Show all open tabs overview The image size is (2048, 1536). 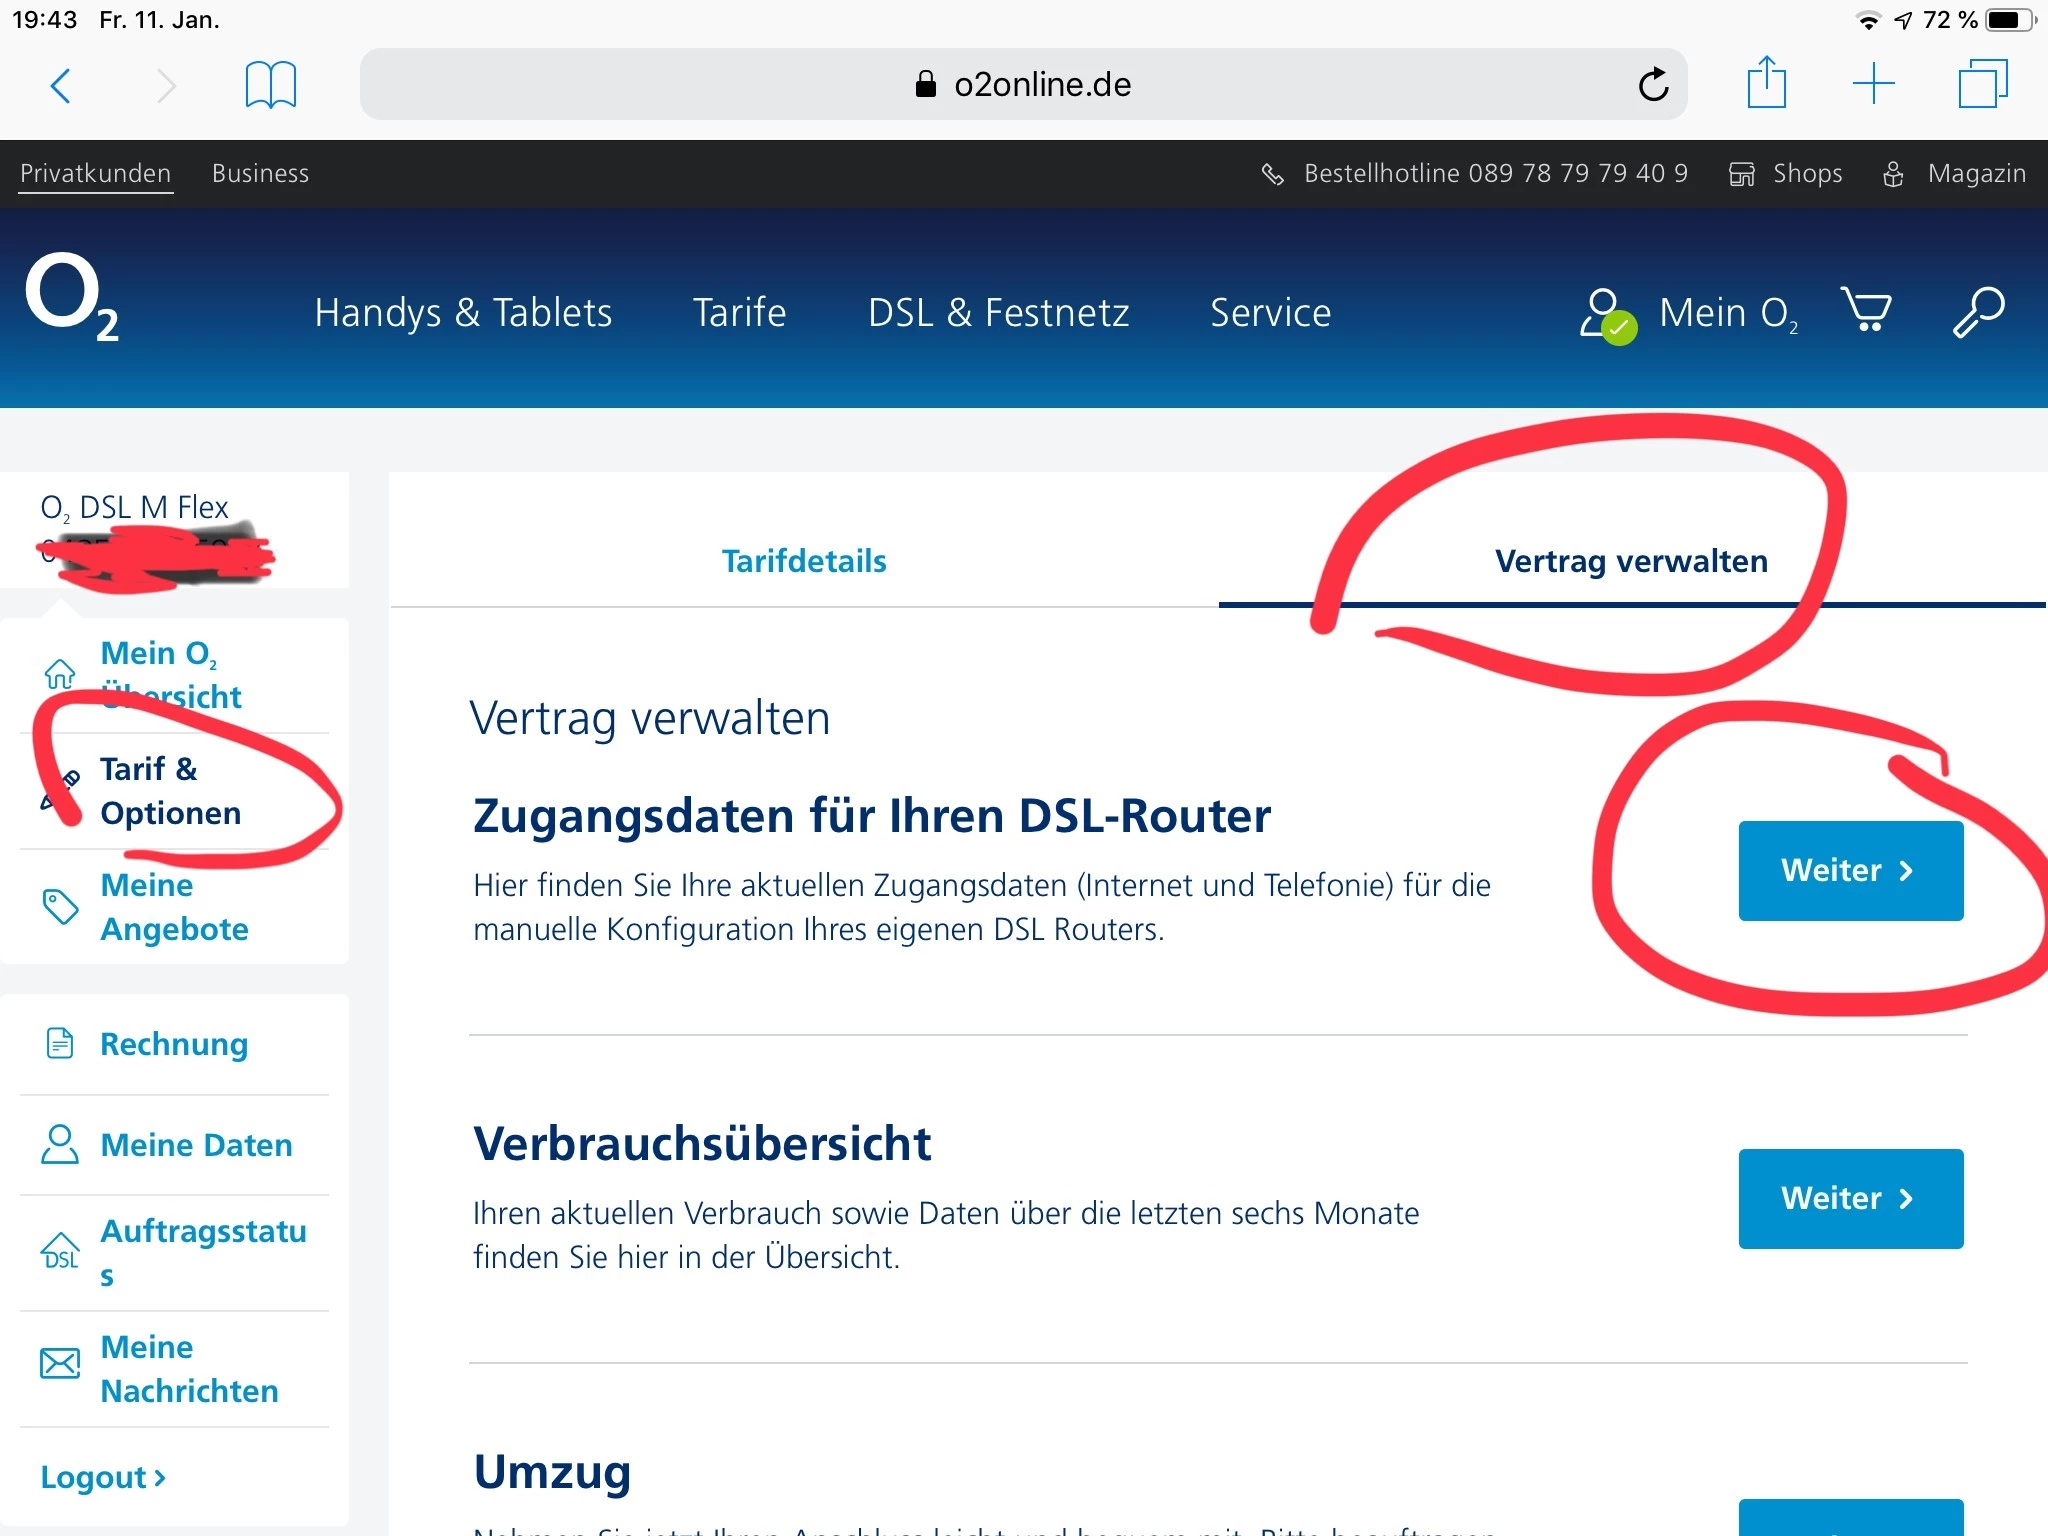1982,84
